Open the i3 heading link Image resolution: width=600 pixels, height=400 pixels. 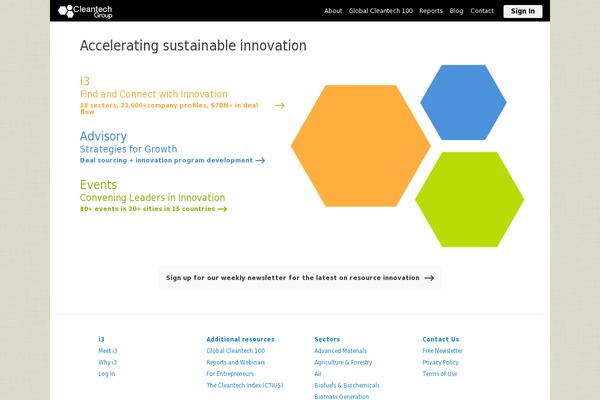click(x=85, y=81)
